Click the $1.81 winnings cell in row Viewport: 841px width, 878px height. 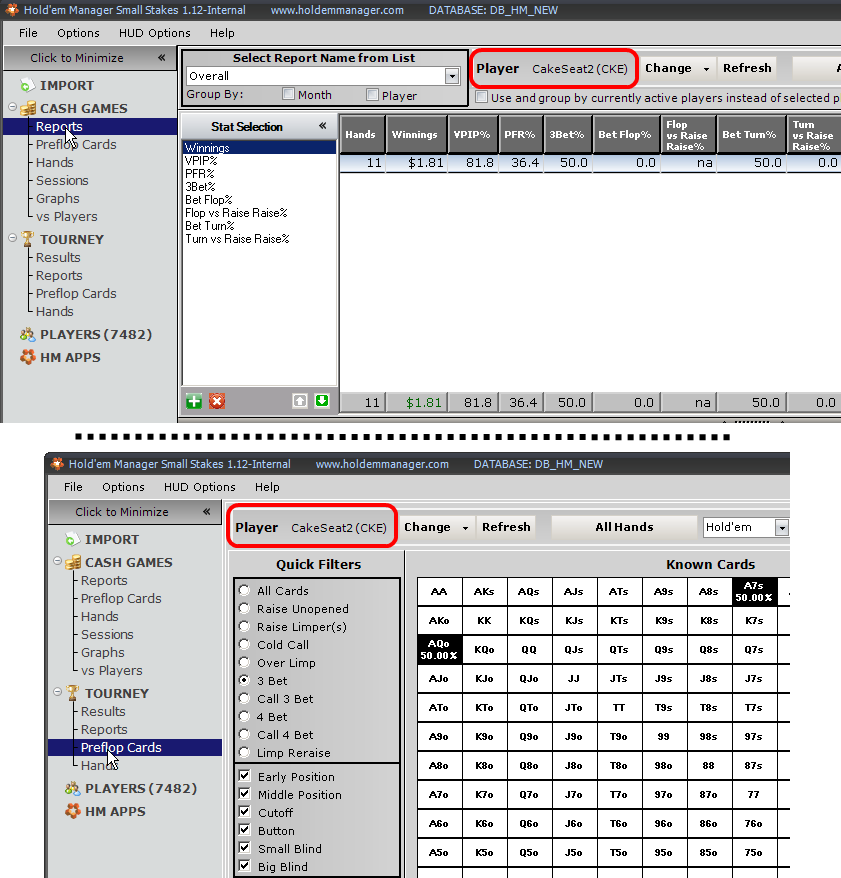click(x=417, y=163)
